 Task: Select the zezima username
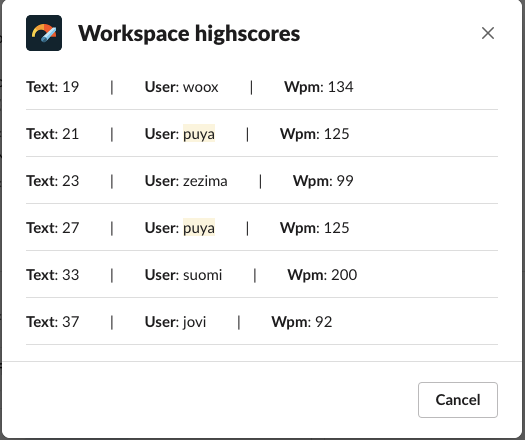[205, 181]
